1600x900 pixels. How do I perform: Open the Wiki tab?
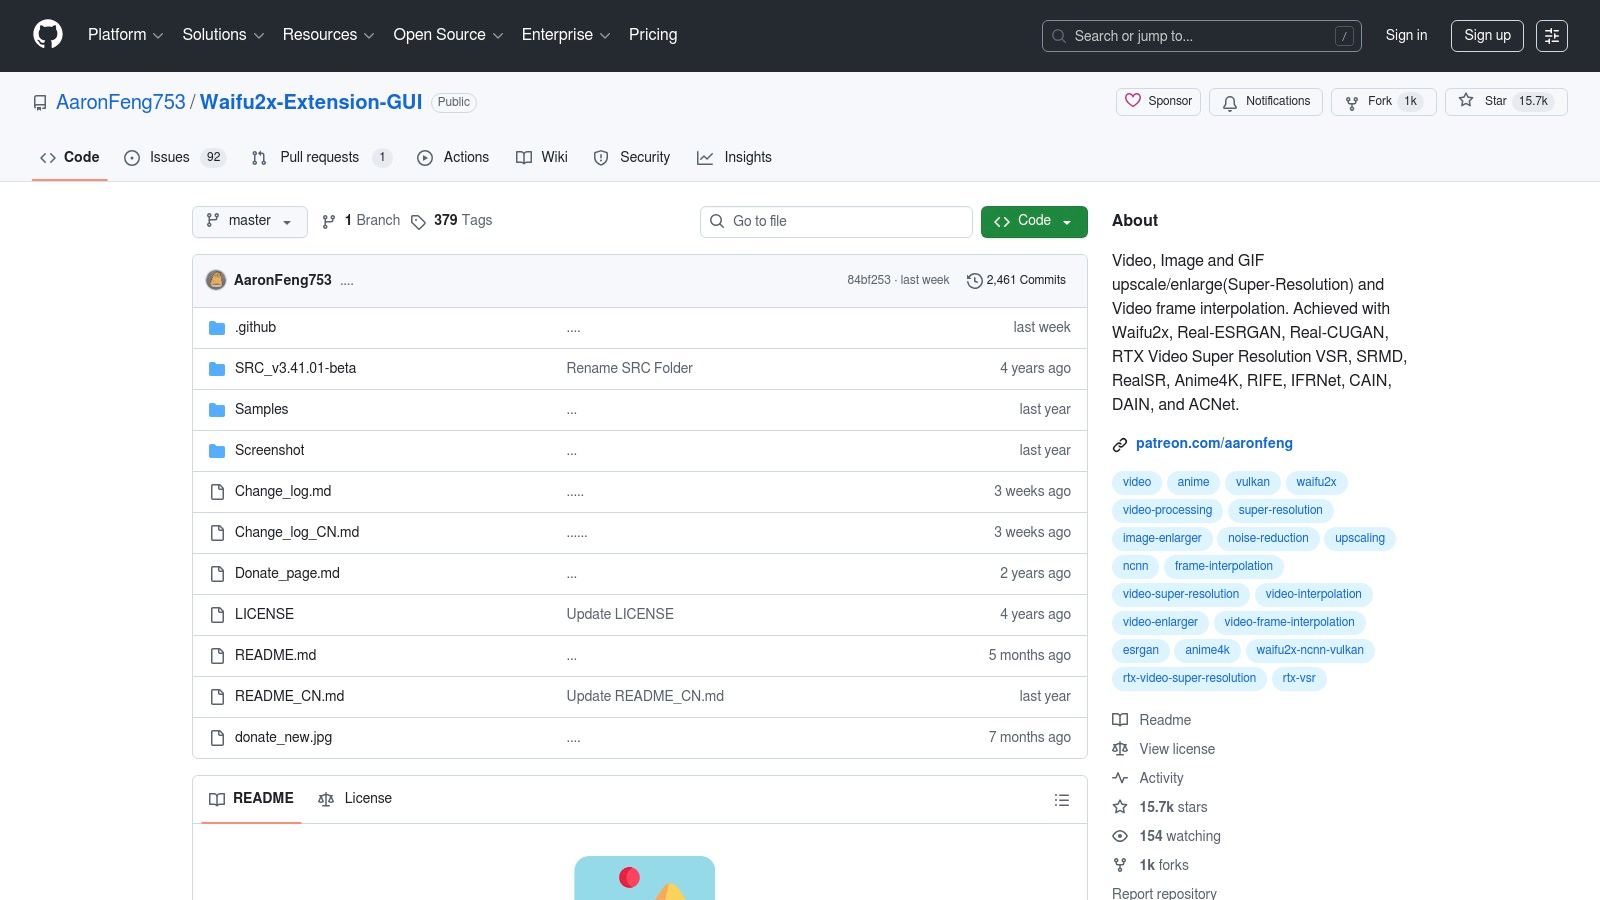coord(542,157)
